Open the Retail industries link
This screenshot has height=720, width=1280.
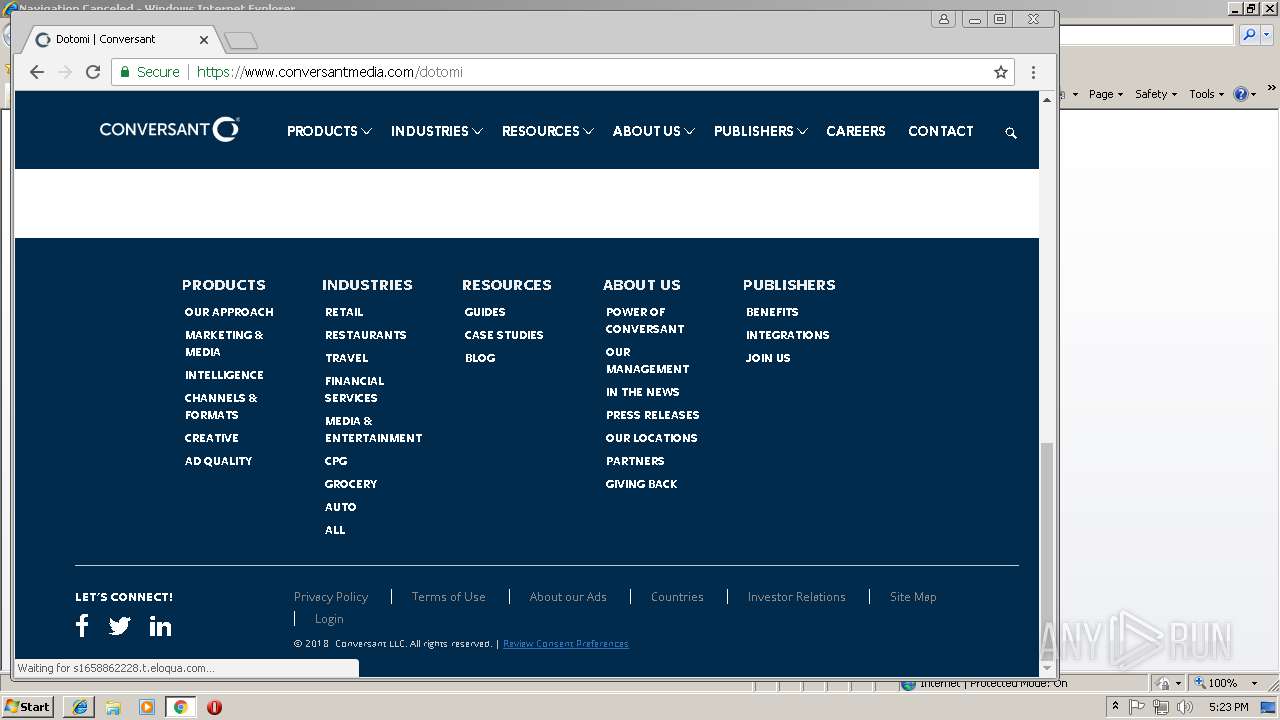click(344, 312)
